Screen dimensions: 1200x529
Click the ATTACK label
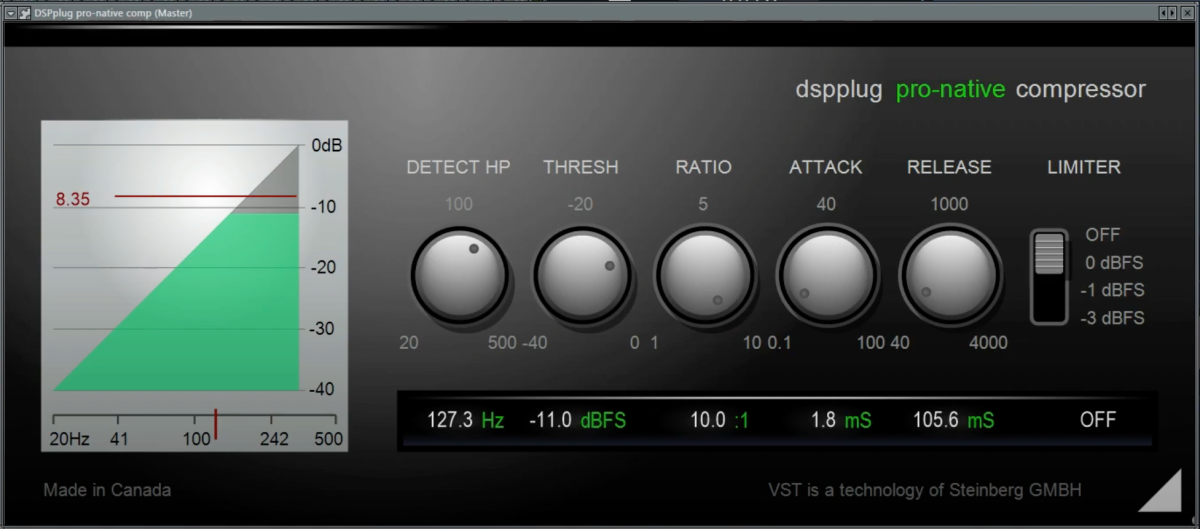(x=826, y=167)
